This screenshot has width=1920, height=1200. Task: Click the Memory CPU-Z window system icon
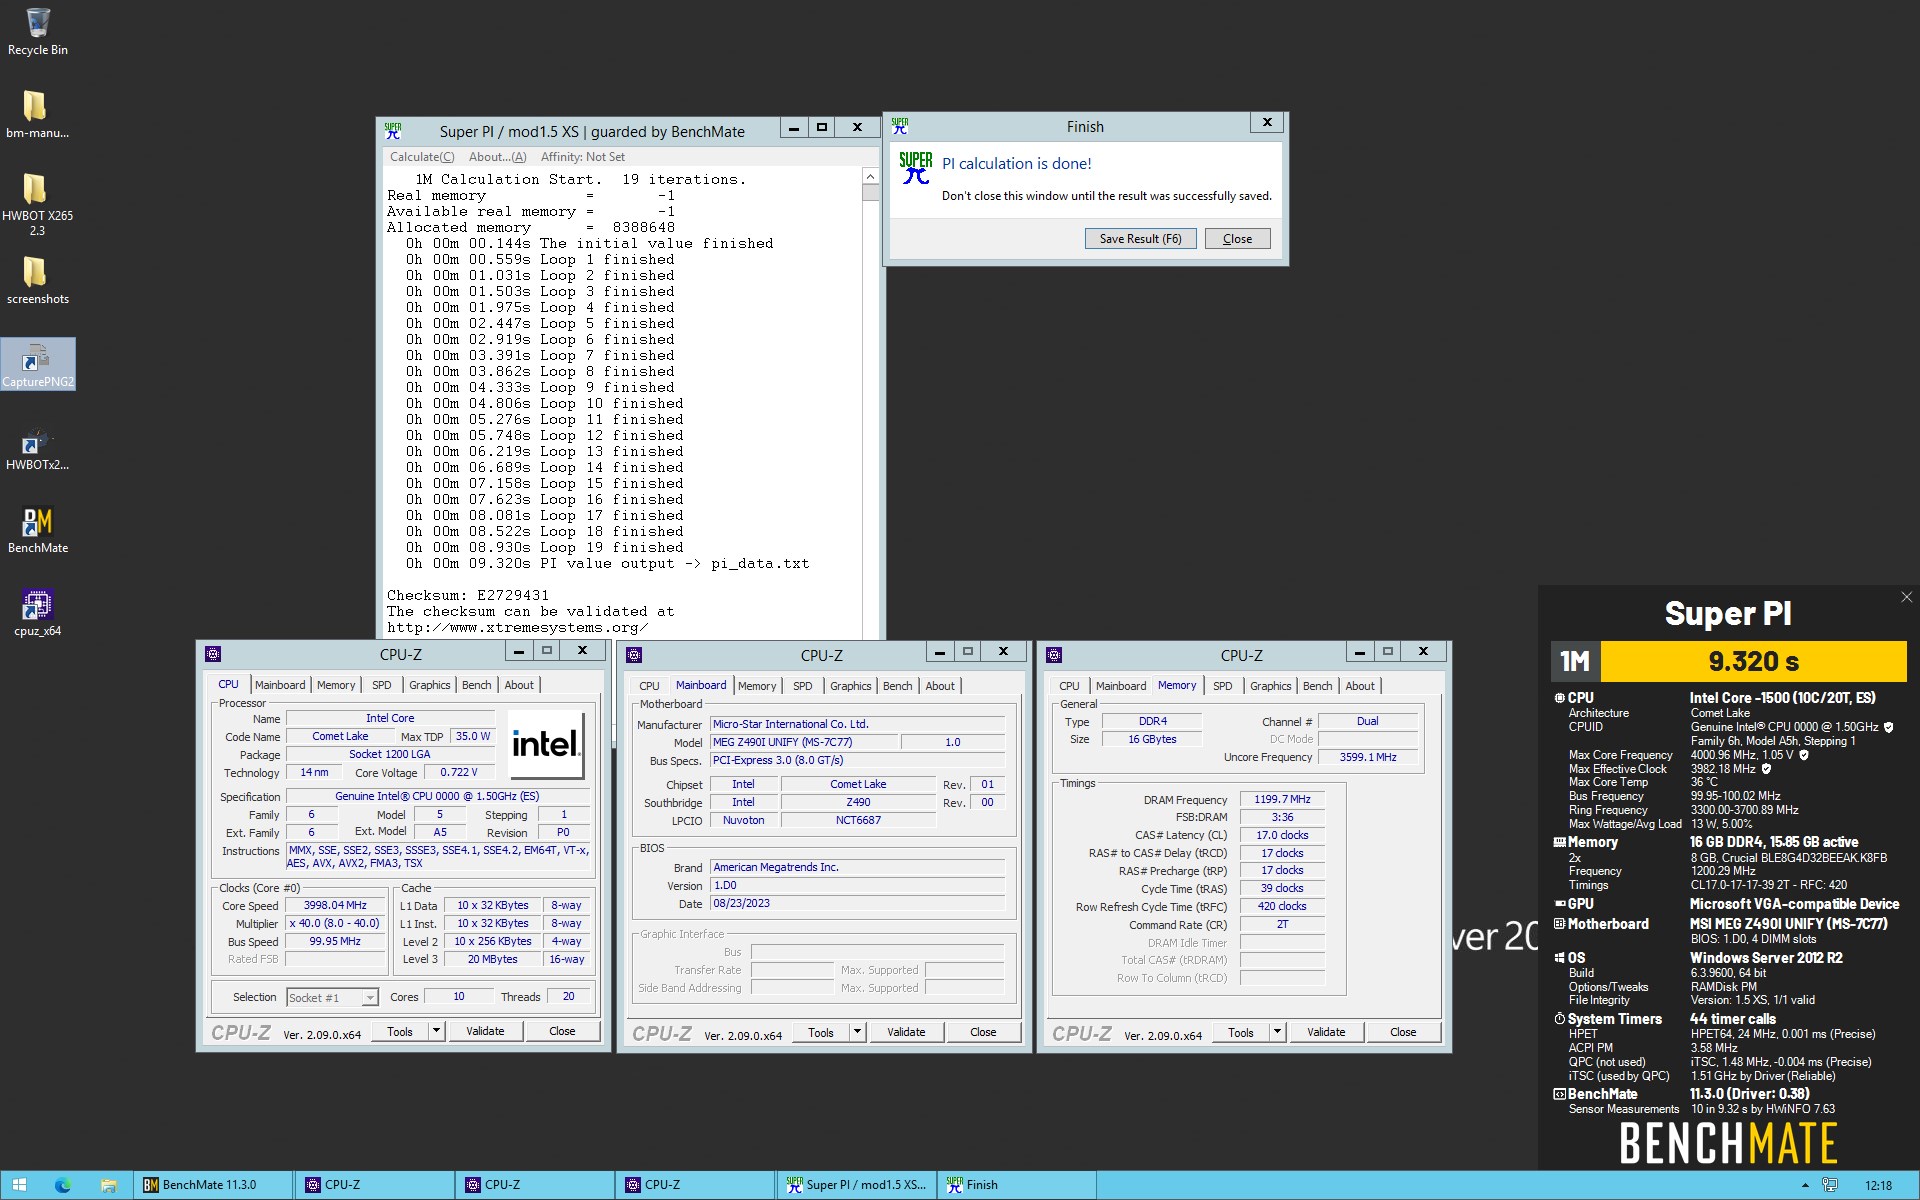pyautogui.click(x=1053, y=655)
